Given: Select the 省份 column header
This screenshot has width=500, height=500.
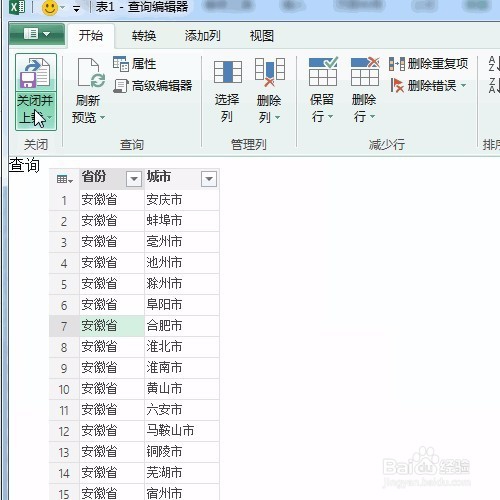Looking at the screenshot, I should [x=111, y=179].
